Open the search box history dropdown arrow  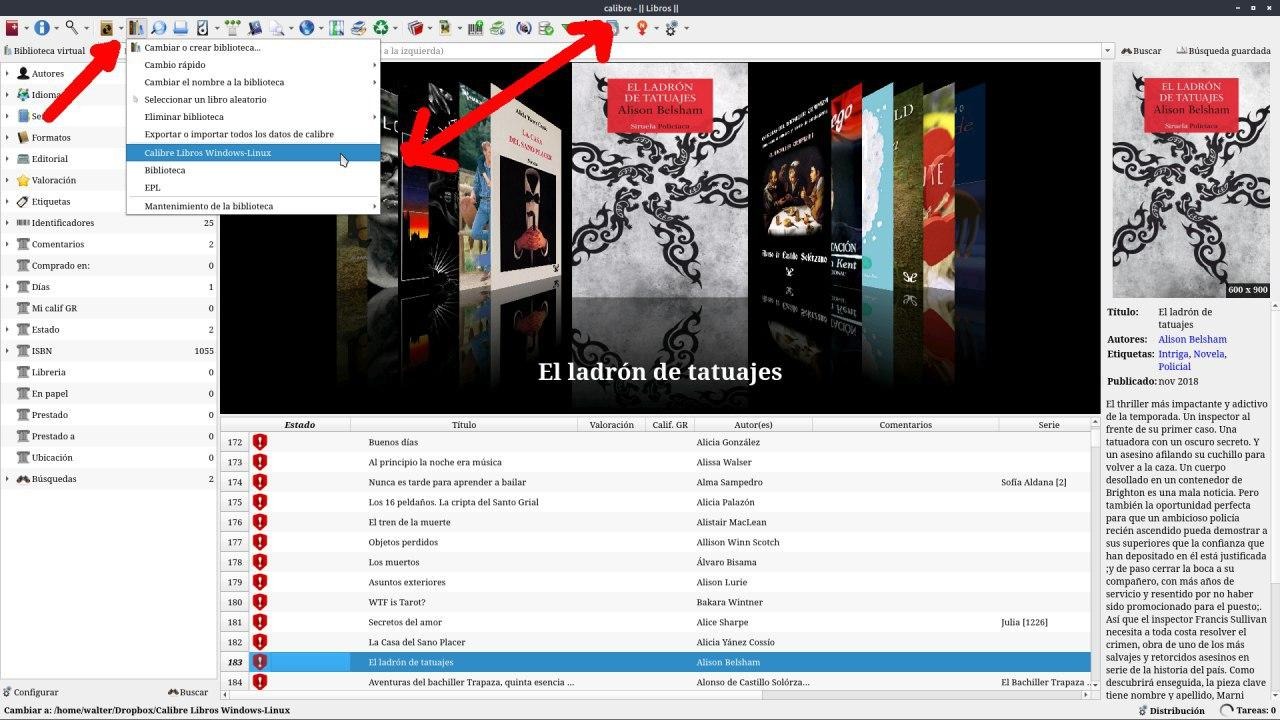pos(1107,51)
